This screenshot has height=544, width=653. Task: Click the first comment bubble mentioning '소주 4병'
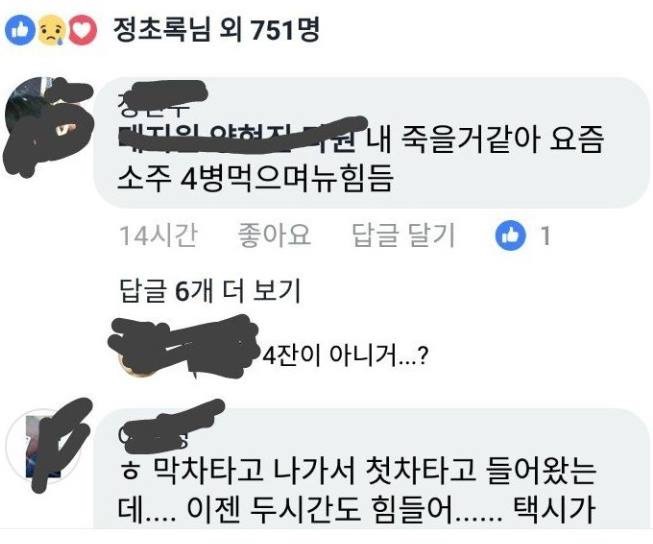click(x=371, y=142)
